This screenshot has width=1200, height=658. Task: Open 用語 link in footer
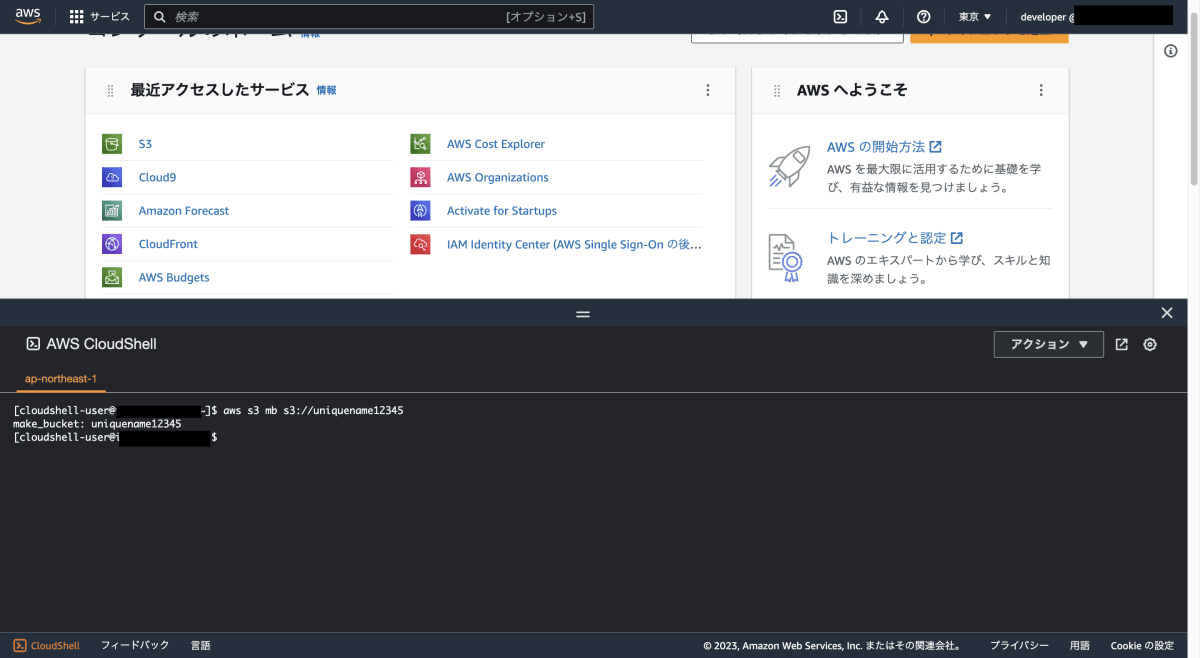[1080, 646]
